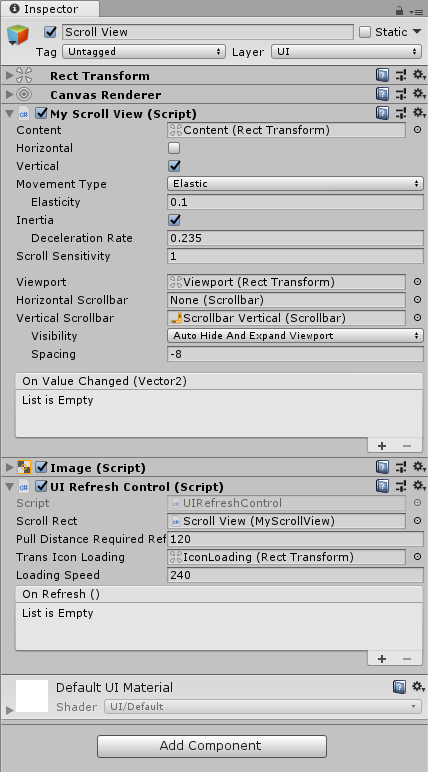This screenshot has width=428, height=772.
Task: Open the Canvas Renderer gear settings menu
Action: (x=419, y=94)
